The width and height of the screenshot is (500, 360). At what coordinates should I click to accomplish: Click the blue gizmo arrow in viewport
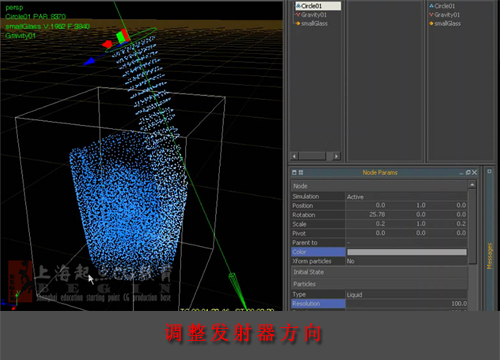tap(89, 62)
